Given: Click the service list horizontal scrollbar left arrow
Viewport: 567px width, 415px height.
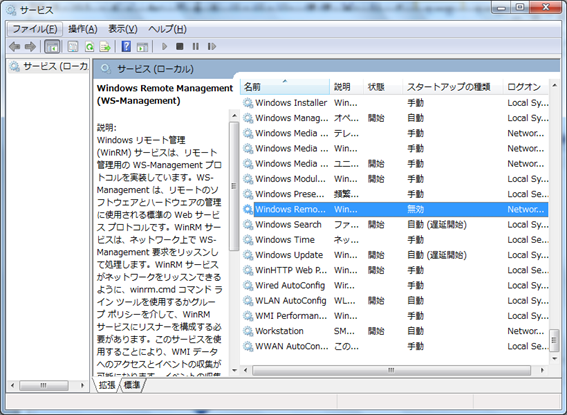Looking at the screenshot, I should pos(246,370).
